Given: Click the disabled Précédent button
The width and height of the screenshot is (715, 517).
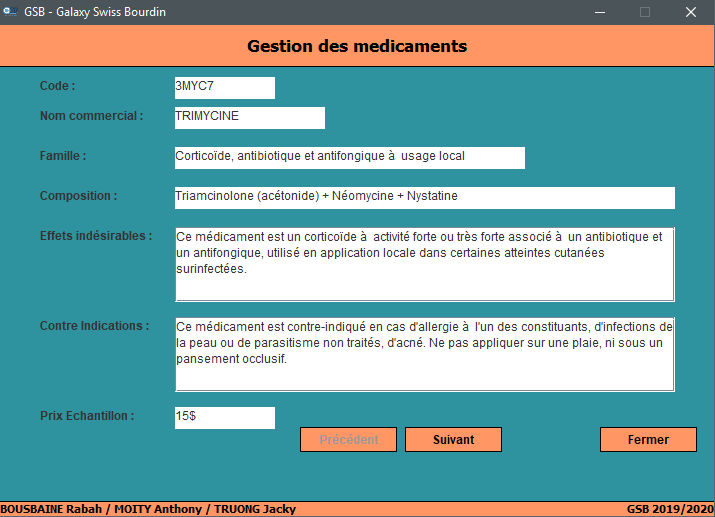Looking at the screenshot, I should coord(348,440).
